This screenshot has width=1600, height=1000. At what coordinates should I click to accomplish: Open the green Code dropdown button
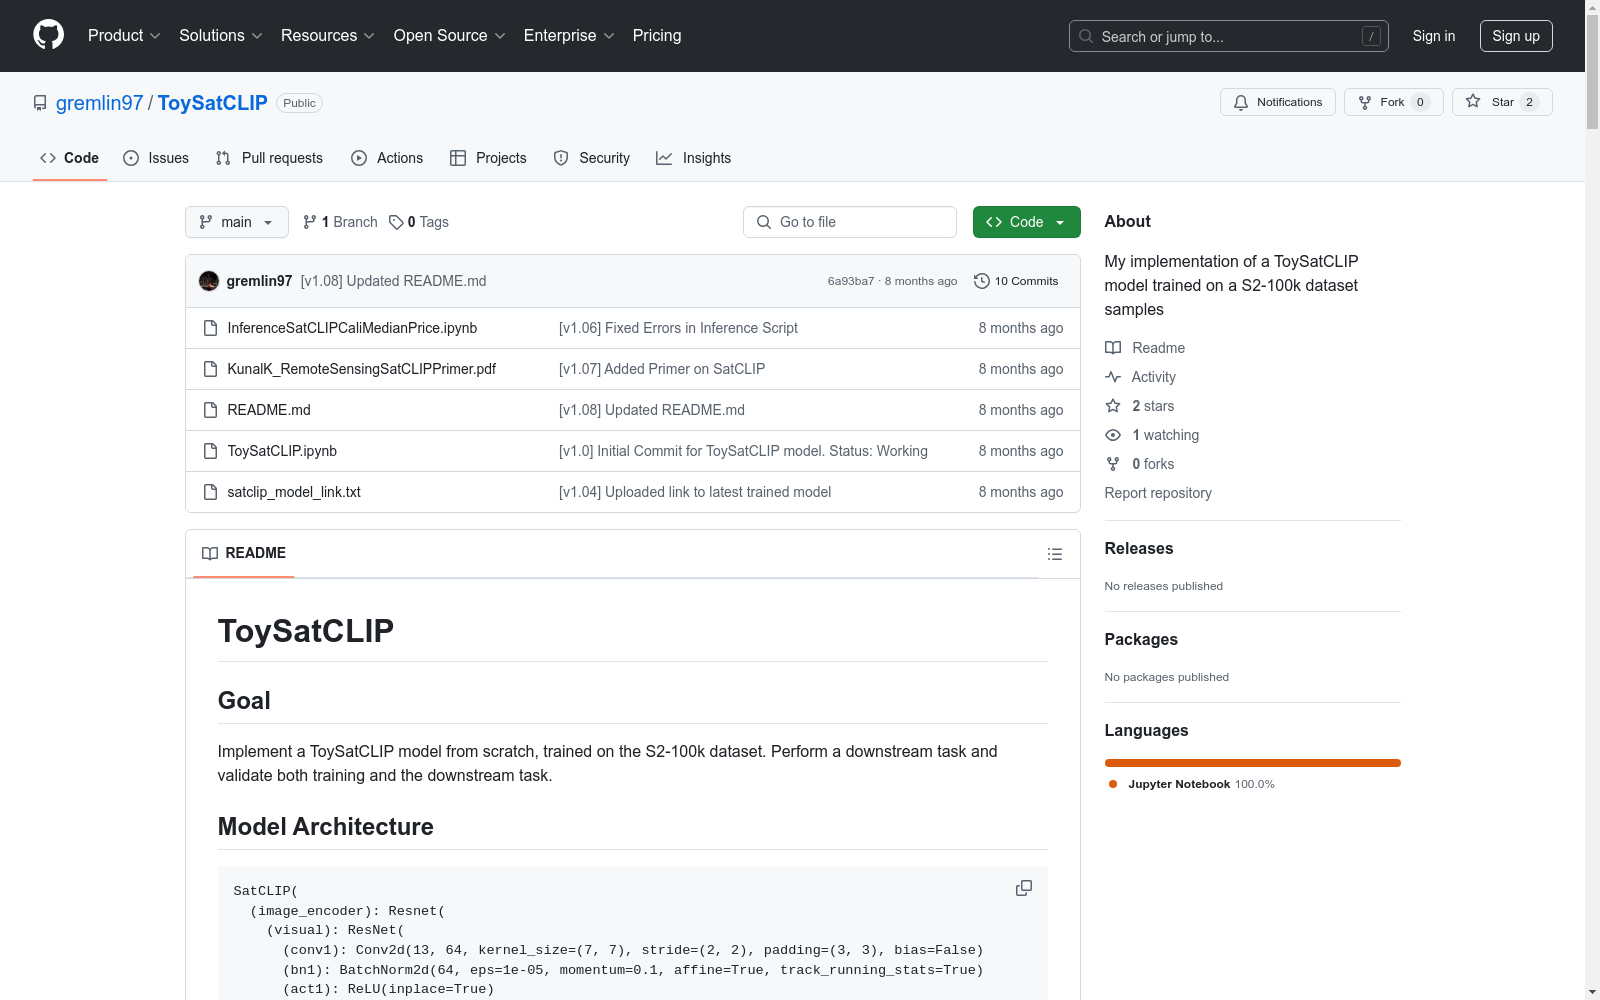point(1026,222)
